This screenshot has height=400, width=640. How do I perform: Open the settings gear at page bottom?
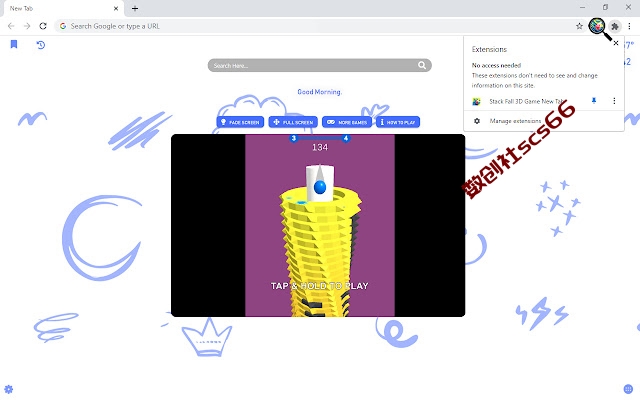9,389
